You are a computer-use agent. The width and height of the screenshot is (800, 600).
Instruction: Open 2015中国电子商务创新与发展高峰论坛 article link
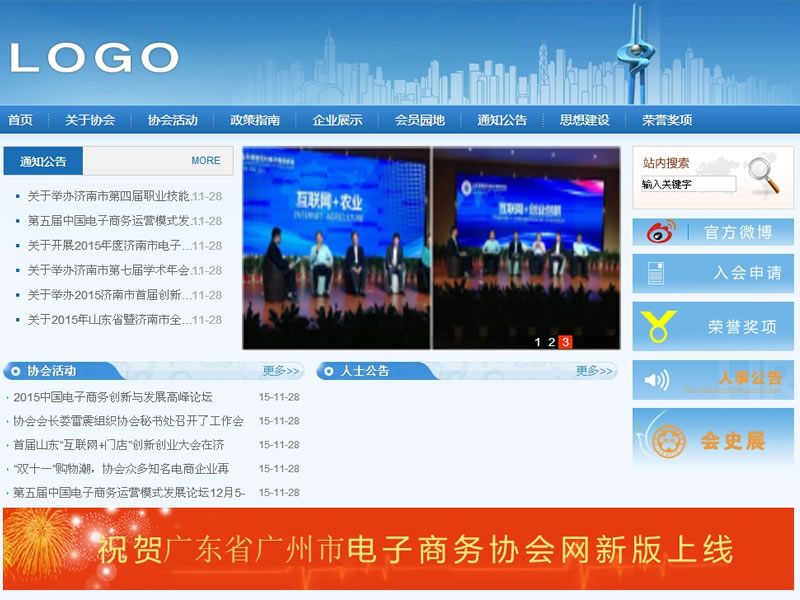tap(113, 397)
